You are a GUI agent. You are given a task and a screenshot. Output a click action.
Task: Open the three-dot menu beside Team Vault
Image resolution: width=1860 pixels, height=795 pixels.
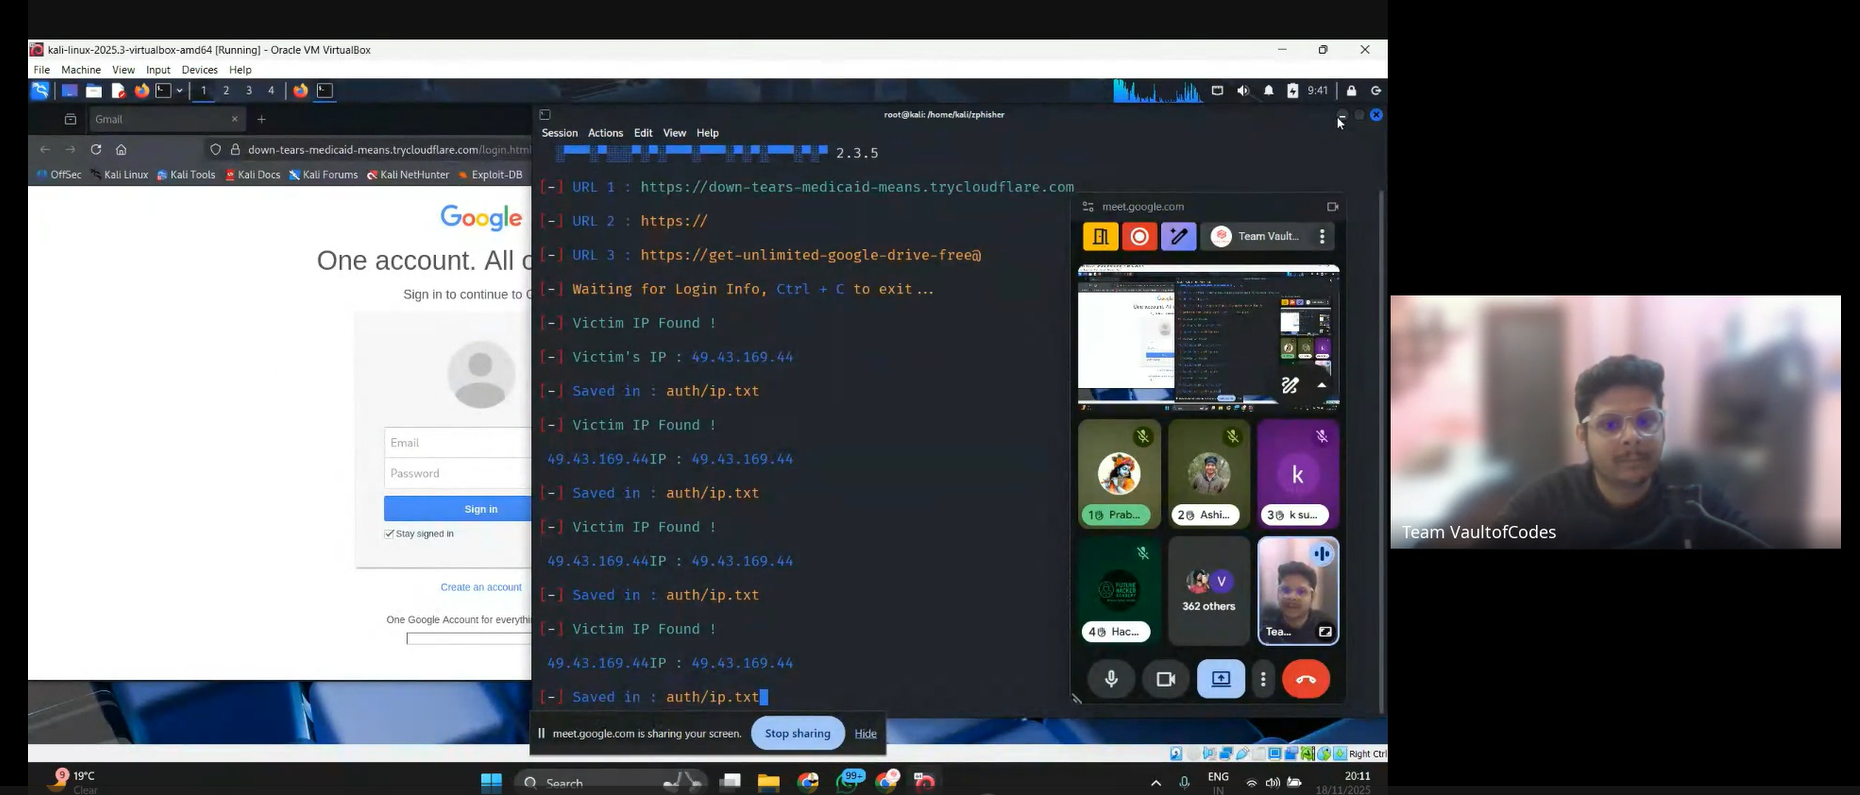pyautogui.click(x=1322, y=237)
